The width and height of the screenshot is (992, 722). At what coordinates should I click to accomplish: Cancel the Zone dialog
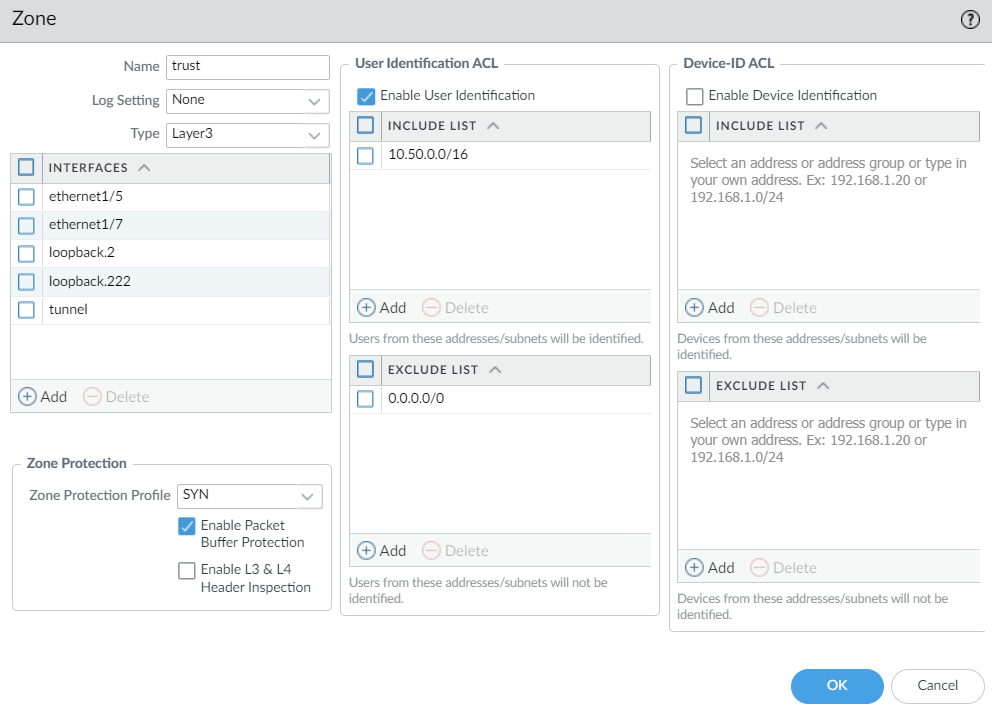937,685
